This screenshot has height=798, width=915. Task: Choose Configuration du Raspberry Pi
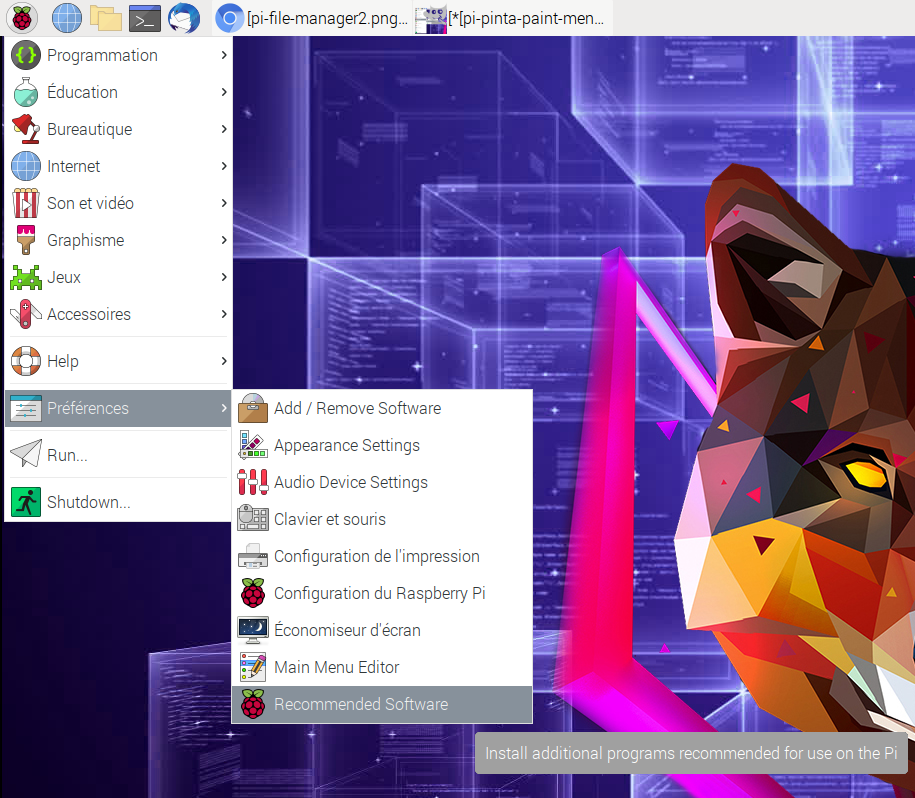pyautogui.click(x=379, y=593)
